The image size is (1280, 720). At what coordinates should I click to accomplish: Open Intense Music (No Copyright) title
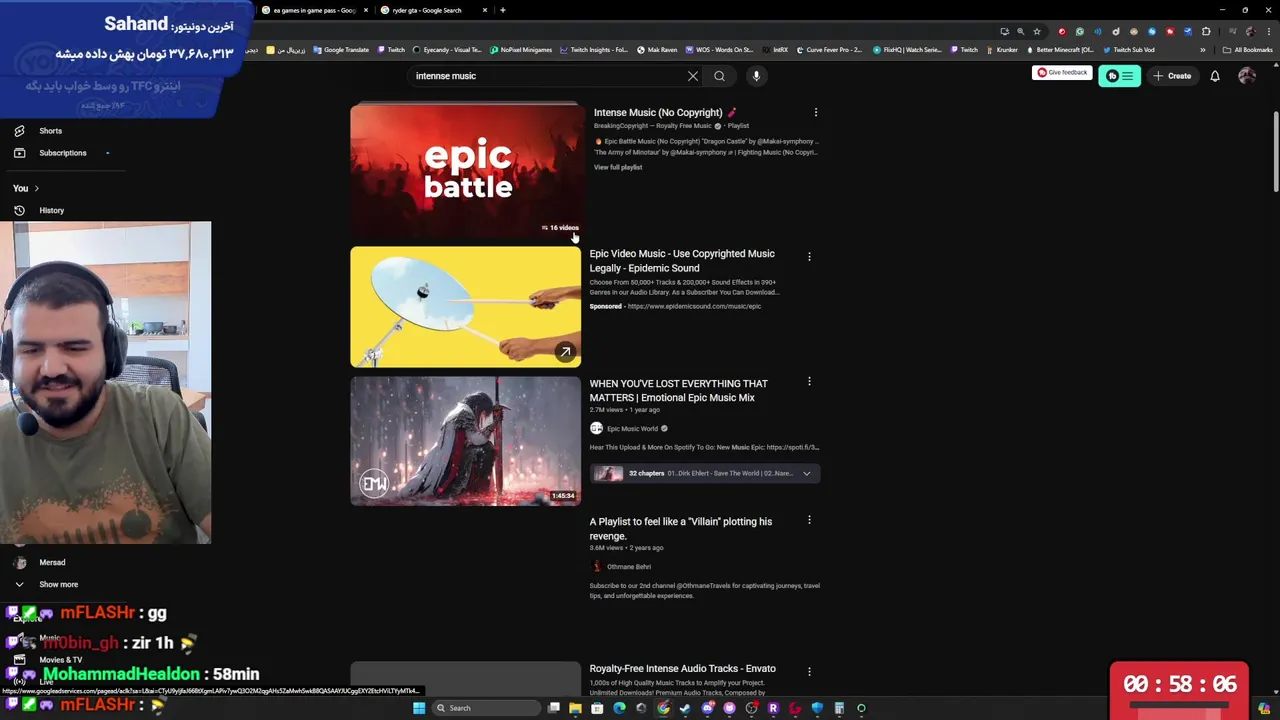[658, 113]
